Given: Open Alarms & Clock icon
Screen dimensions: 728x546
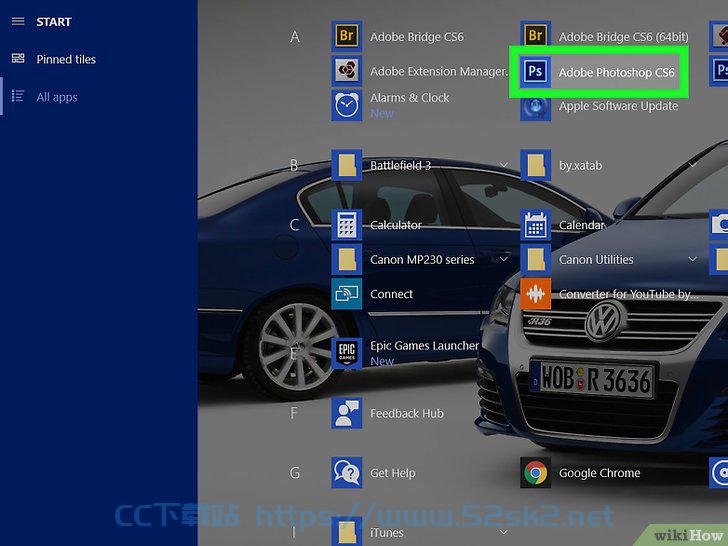Looking at the screenshot, I should point(347,105).
